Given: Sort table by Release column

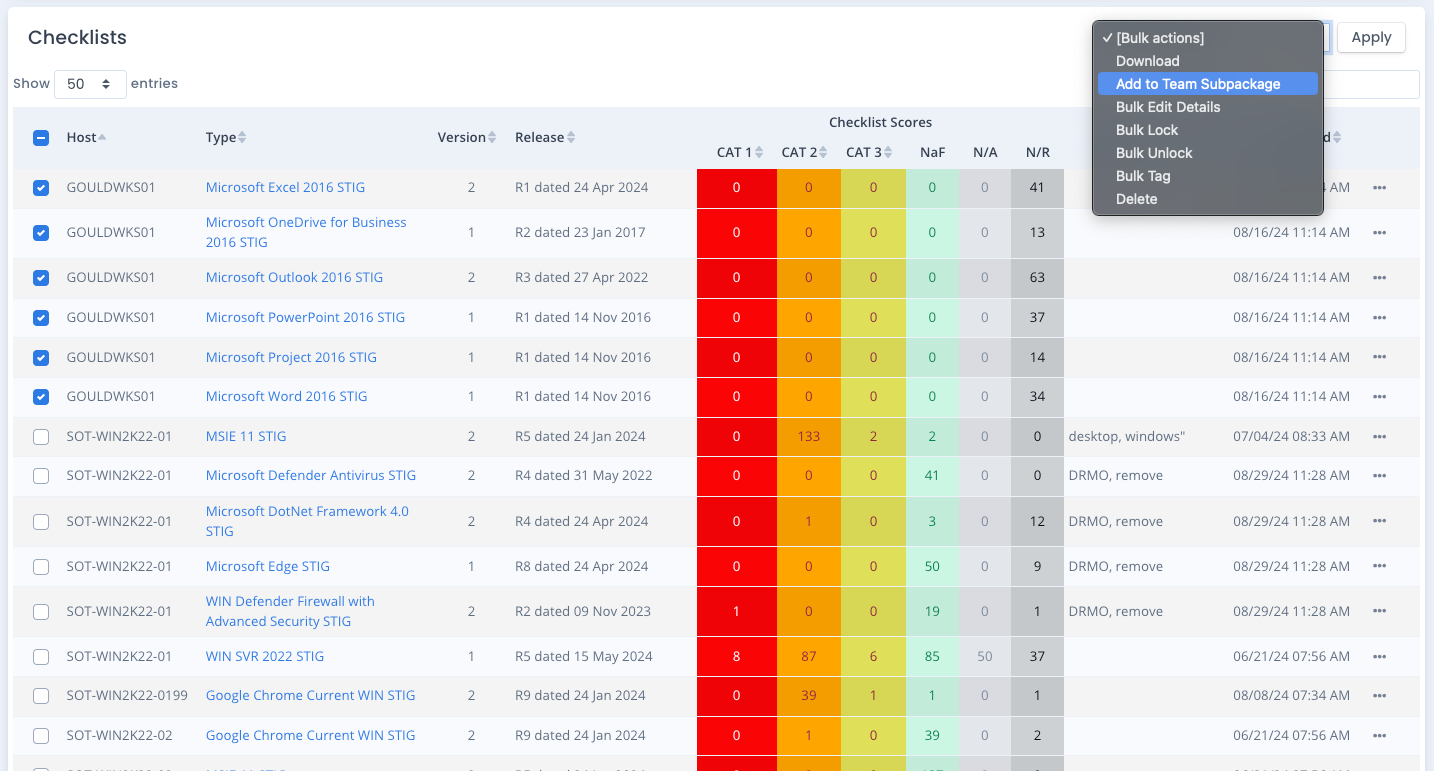Looking at the screenshot, I should 545,137.
